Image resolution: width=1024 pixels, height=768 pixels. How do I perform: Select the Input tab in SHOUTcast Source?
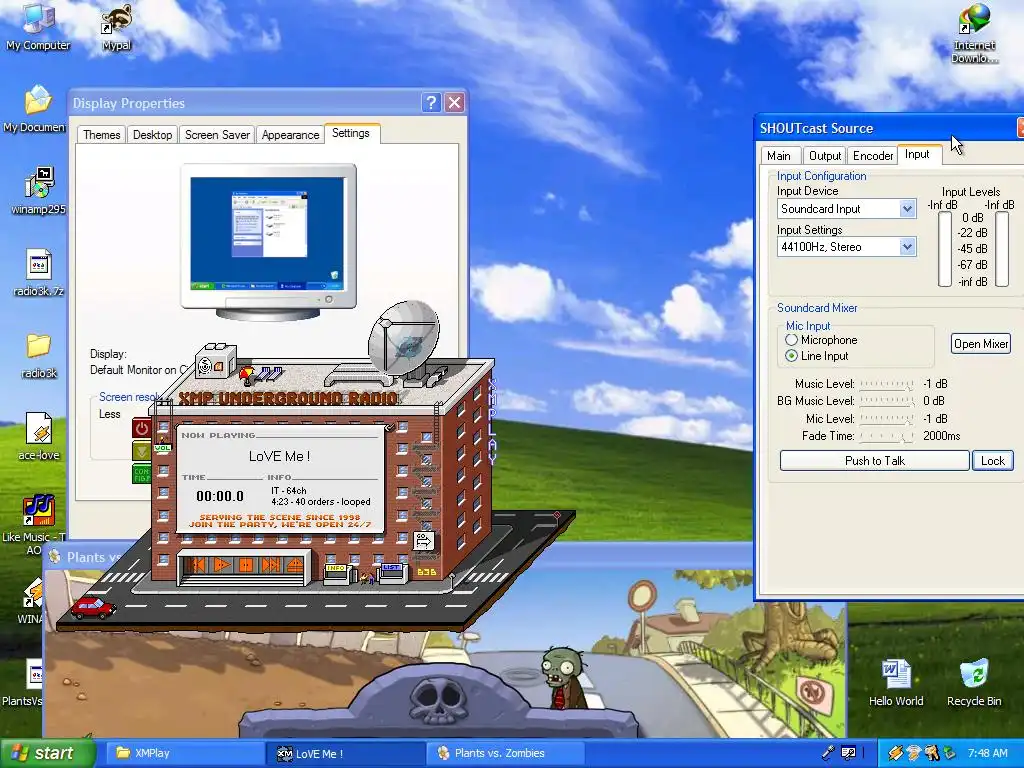point(918,154)
